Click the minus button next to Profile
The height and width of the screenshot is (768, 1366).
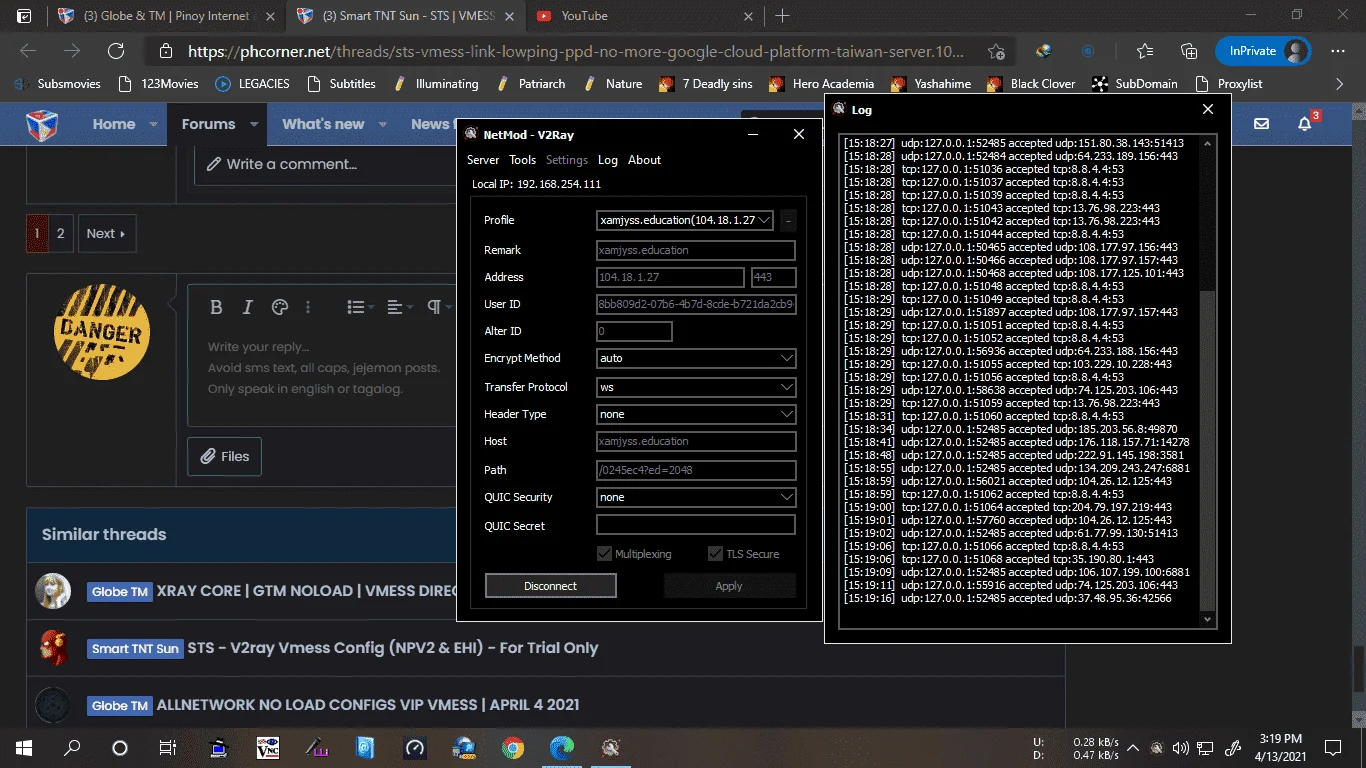click(x=789, y=220)
